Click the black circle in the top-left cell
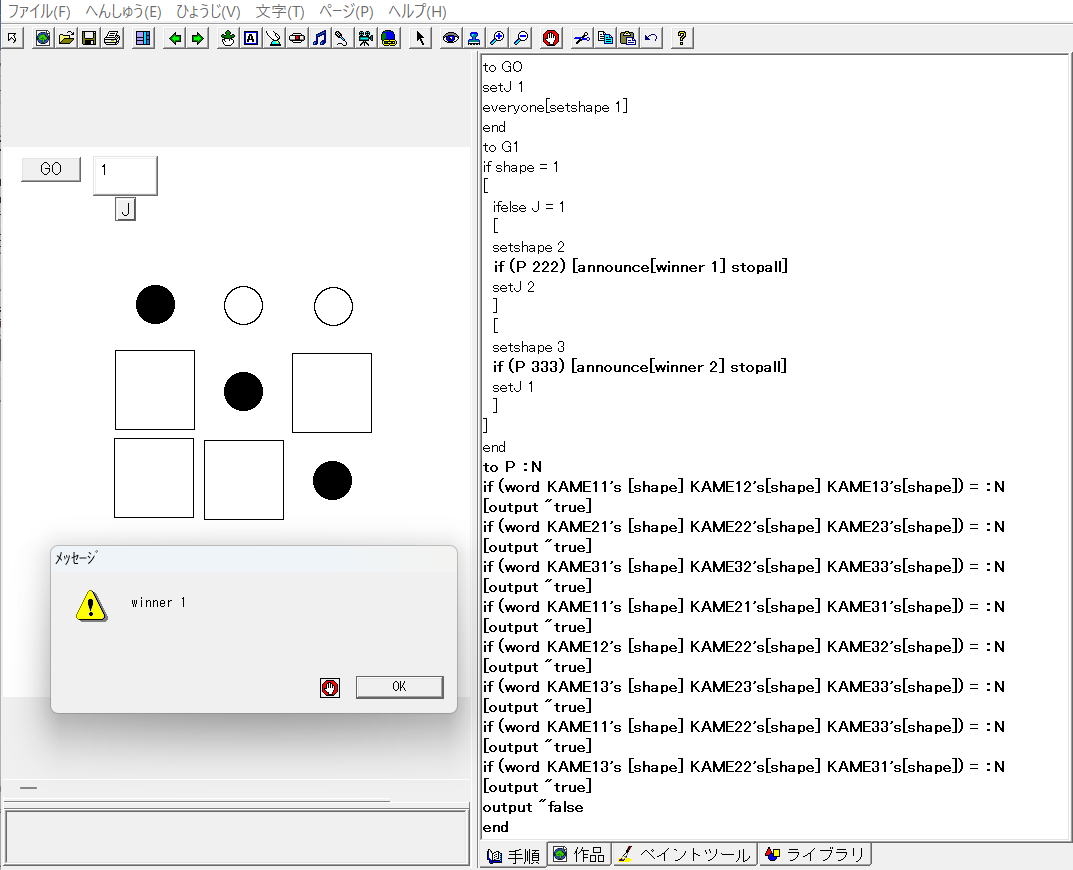This screenshot has width=1073, height=870. (155, 305)
